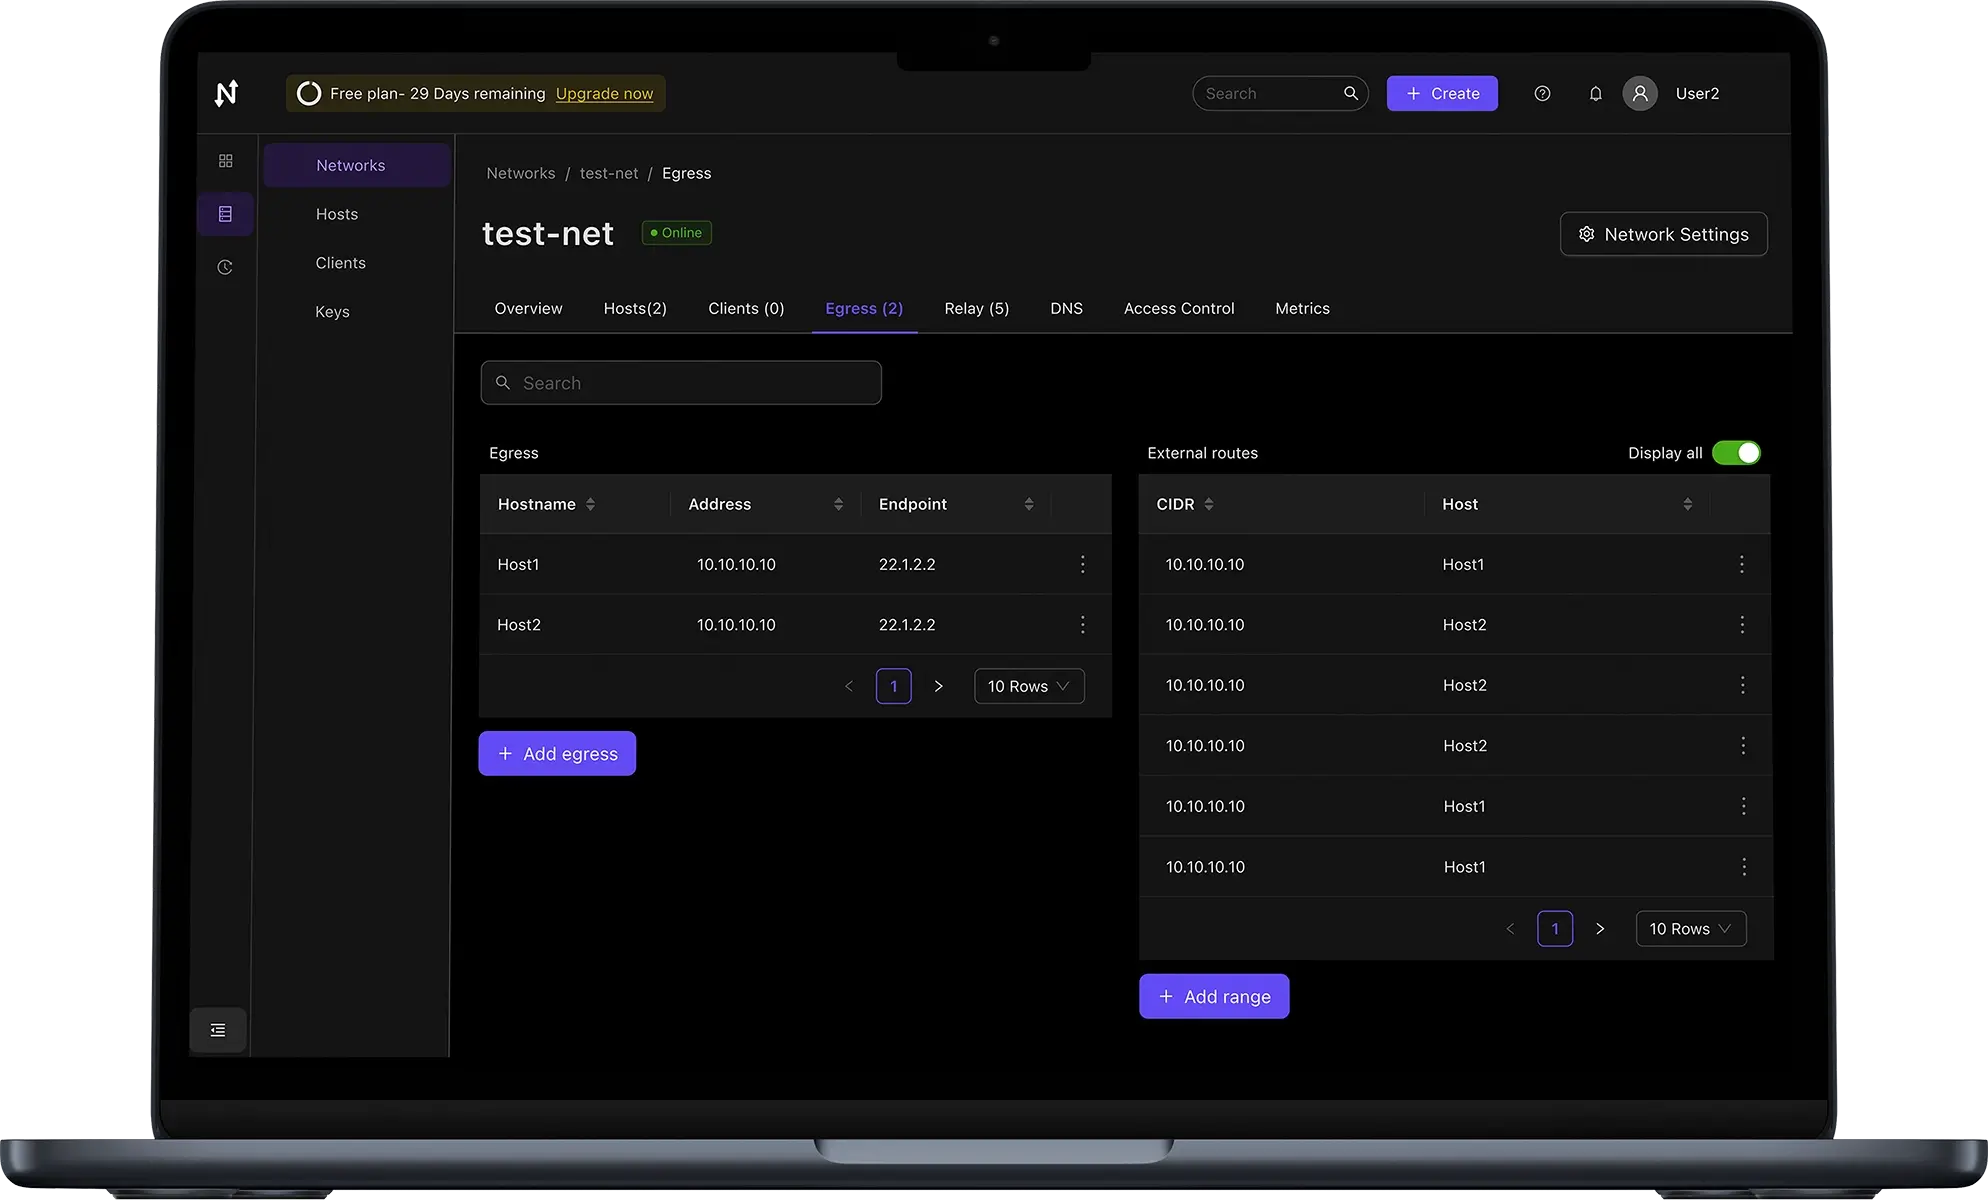The image size is (1988, 1200).
Task: Collapse the sidebar using bottom panel icon
Action: coord(217,1029)
